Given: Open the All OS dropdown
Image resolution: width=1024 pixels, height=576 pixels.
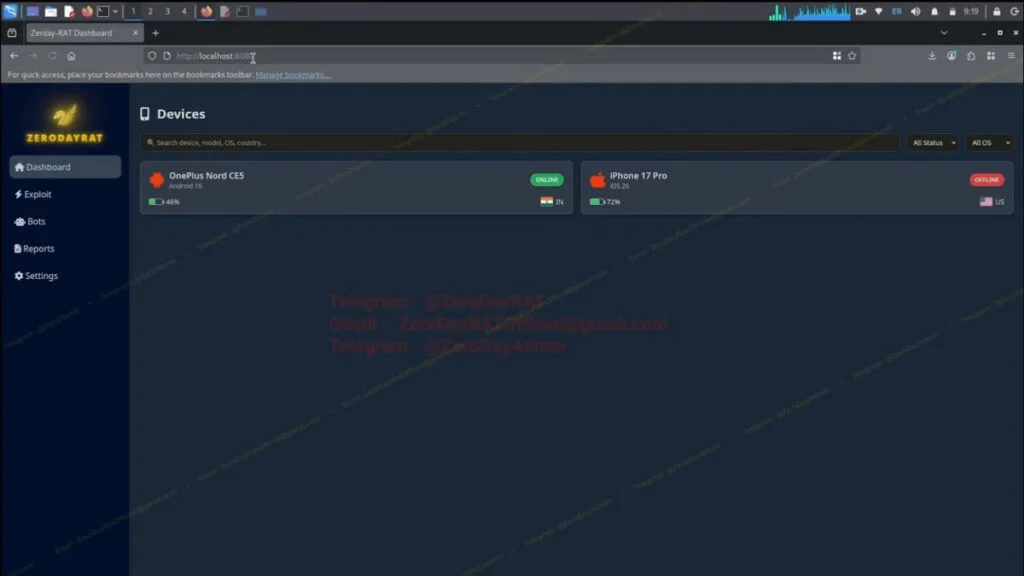Looking at the screenshot, I should pyautogui.click(x=989, y=142).
